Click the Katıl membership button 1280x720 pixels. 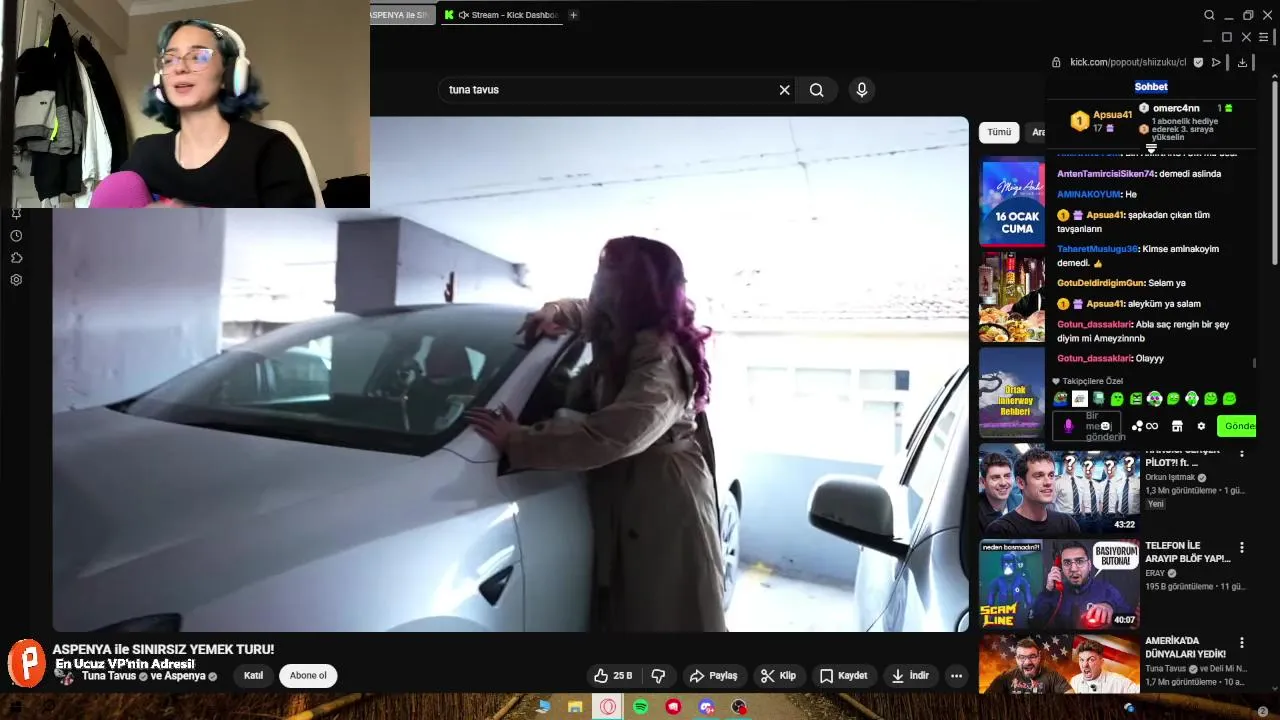[254, 676]
